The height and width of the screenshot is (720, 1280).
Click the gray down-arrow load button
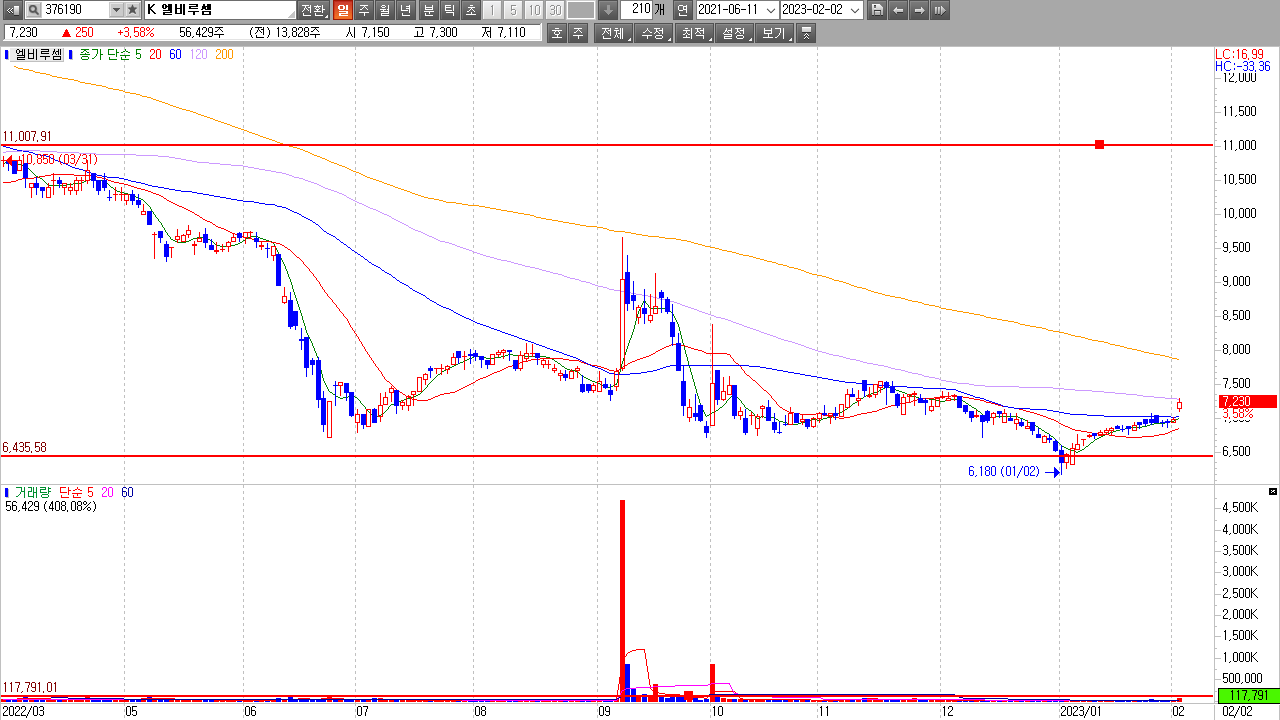(607, 10)
